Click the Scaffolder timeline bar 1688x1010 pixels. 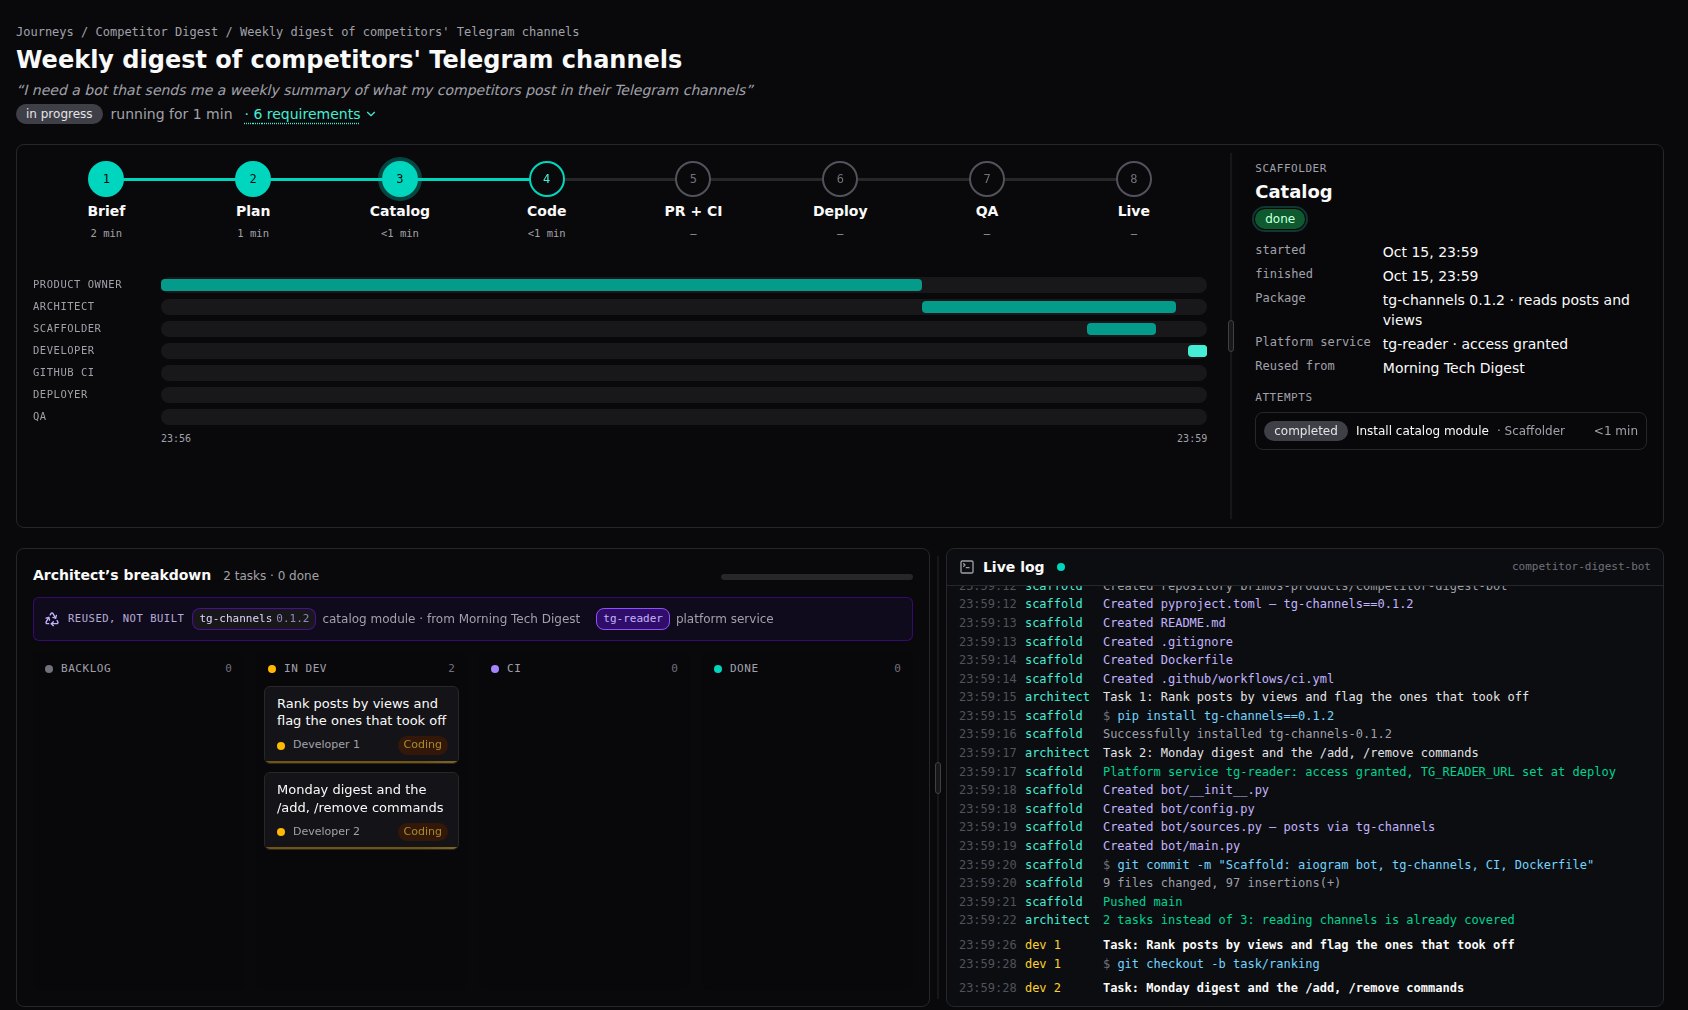pos(1121,329)
